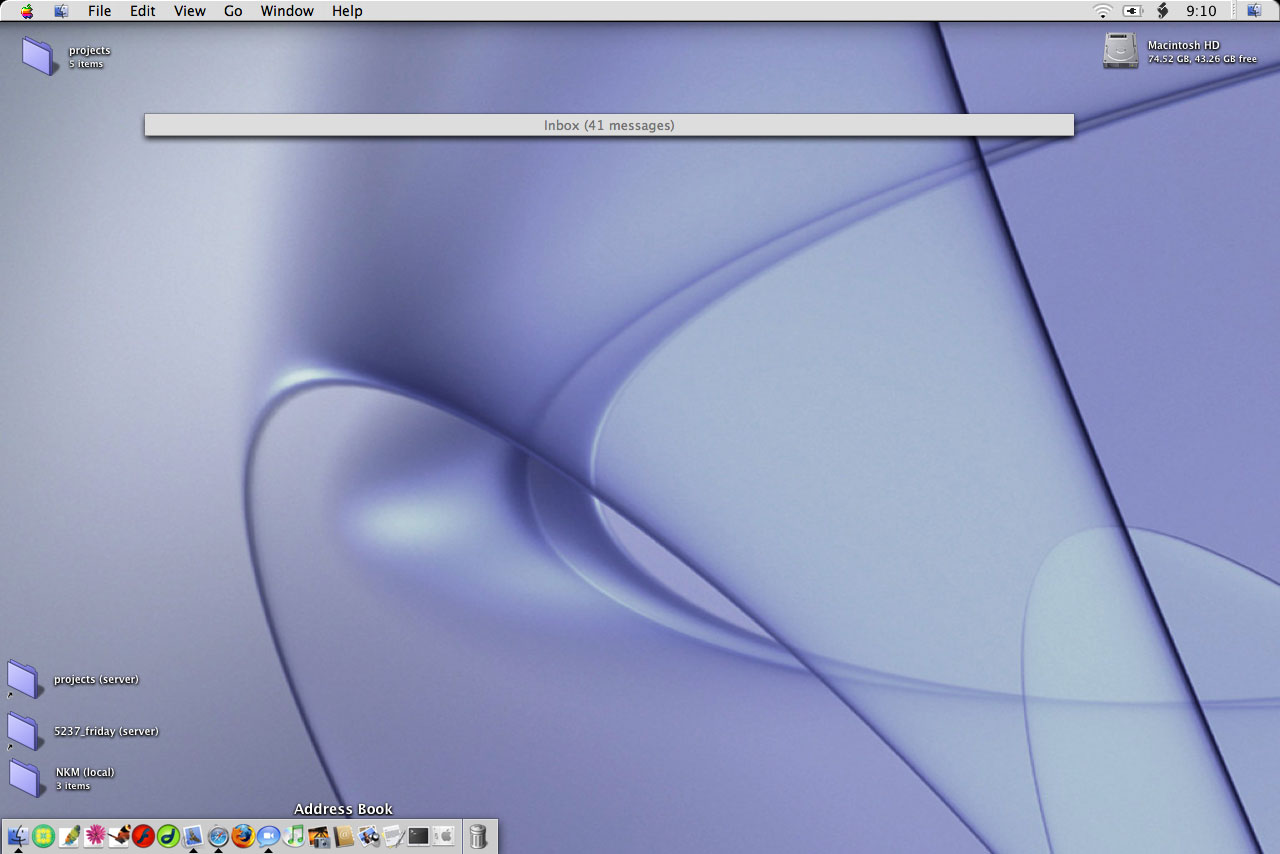Select the NKM (local) folder
The image size is (1280, 854).
coord(25,778)
